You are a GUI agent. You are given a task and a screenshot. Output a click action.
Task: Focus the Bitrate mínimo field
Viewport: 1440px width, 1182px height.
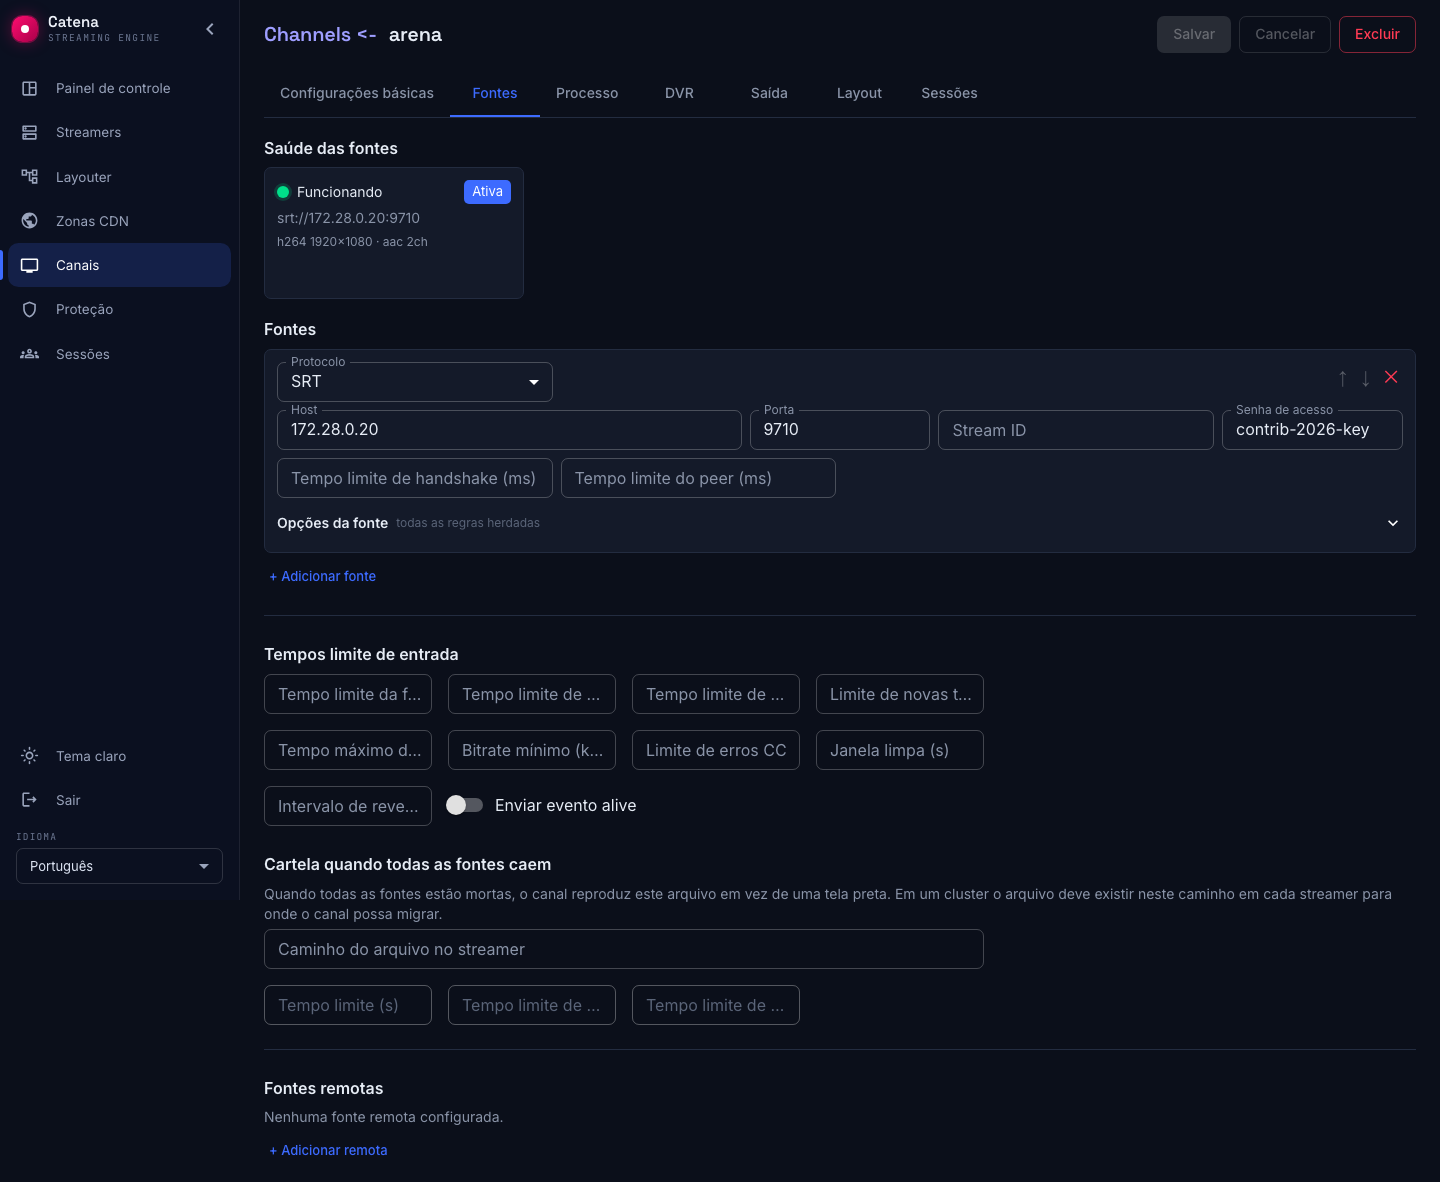tap(532, 750)
